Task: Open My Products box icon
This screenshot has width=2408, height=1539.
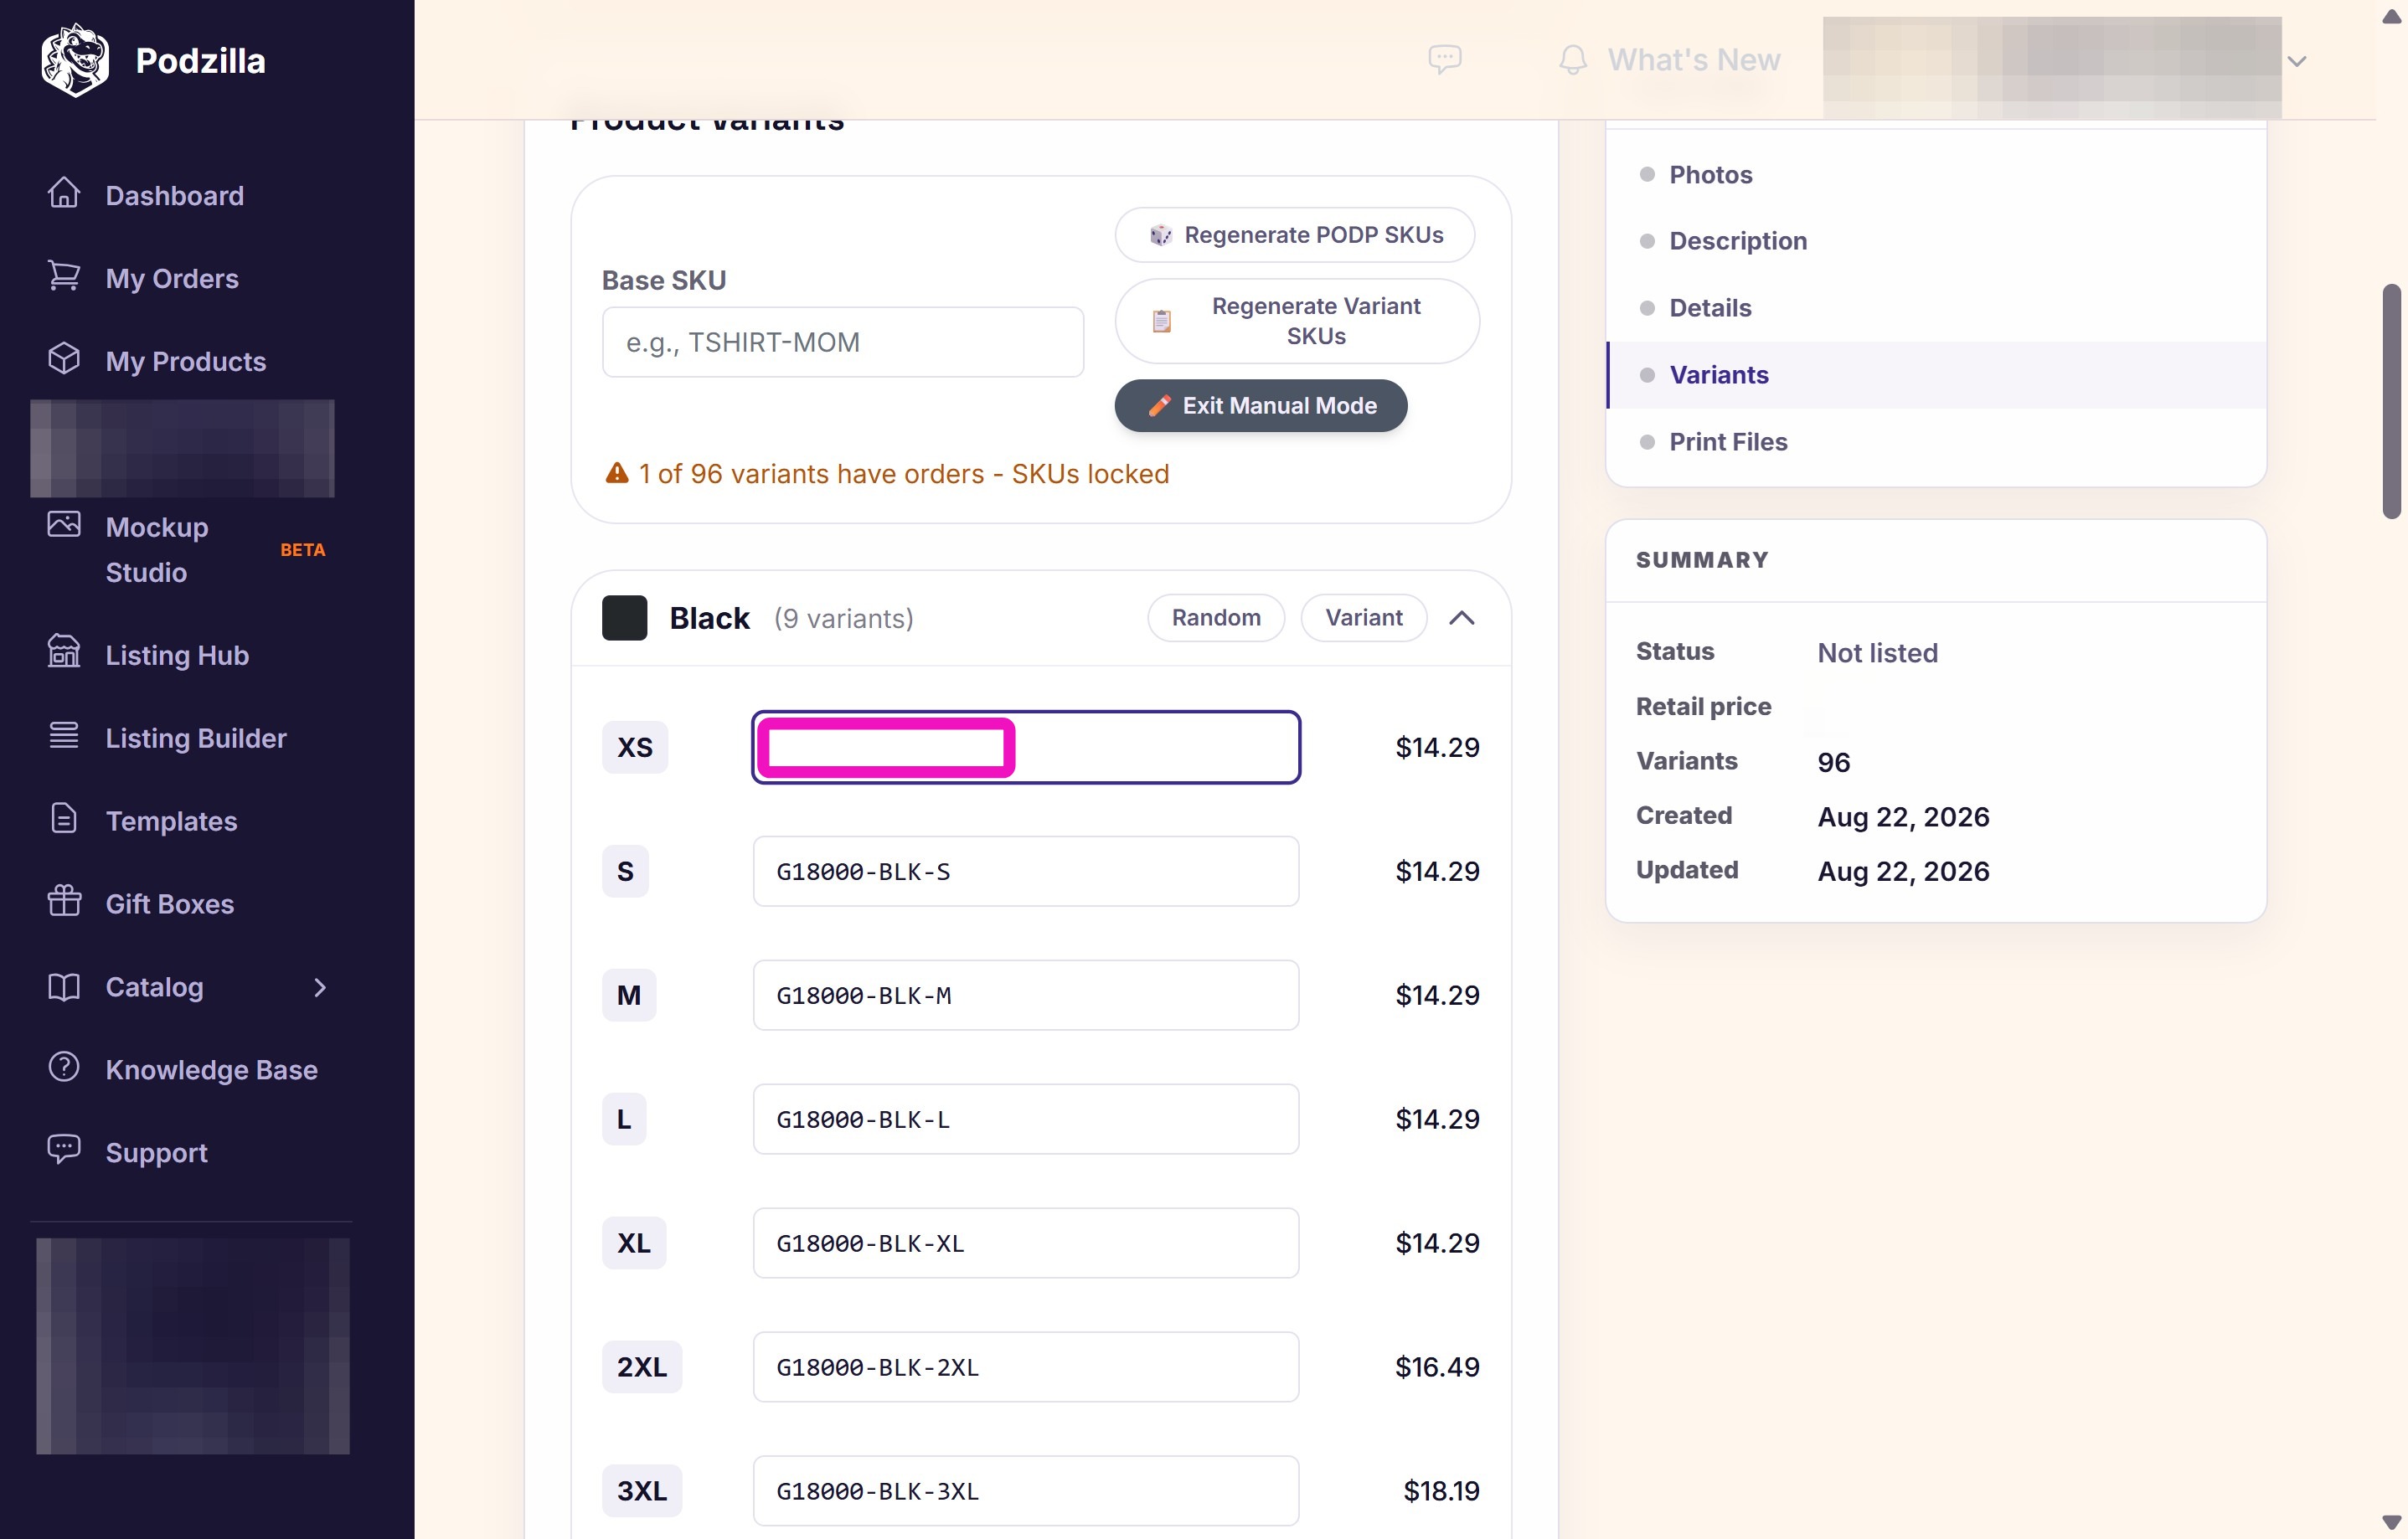Action: pos(64,359)
